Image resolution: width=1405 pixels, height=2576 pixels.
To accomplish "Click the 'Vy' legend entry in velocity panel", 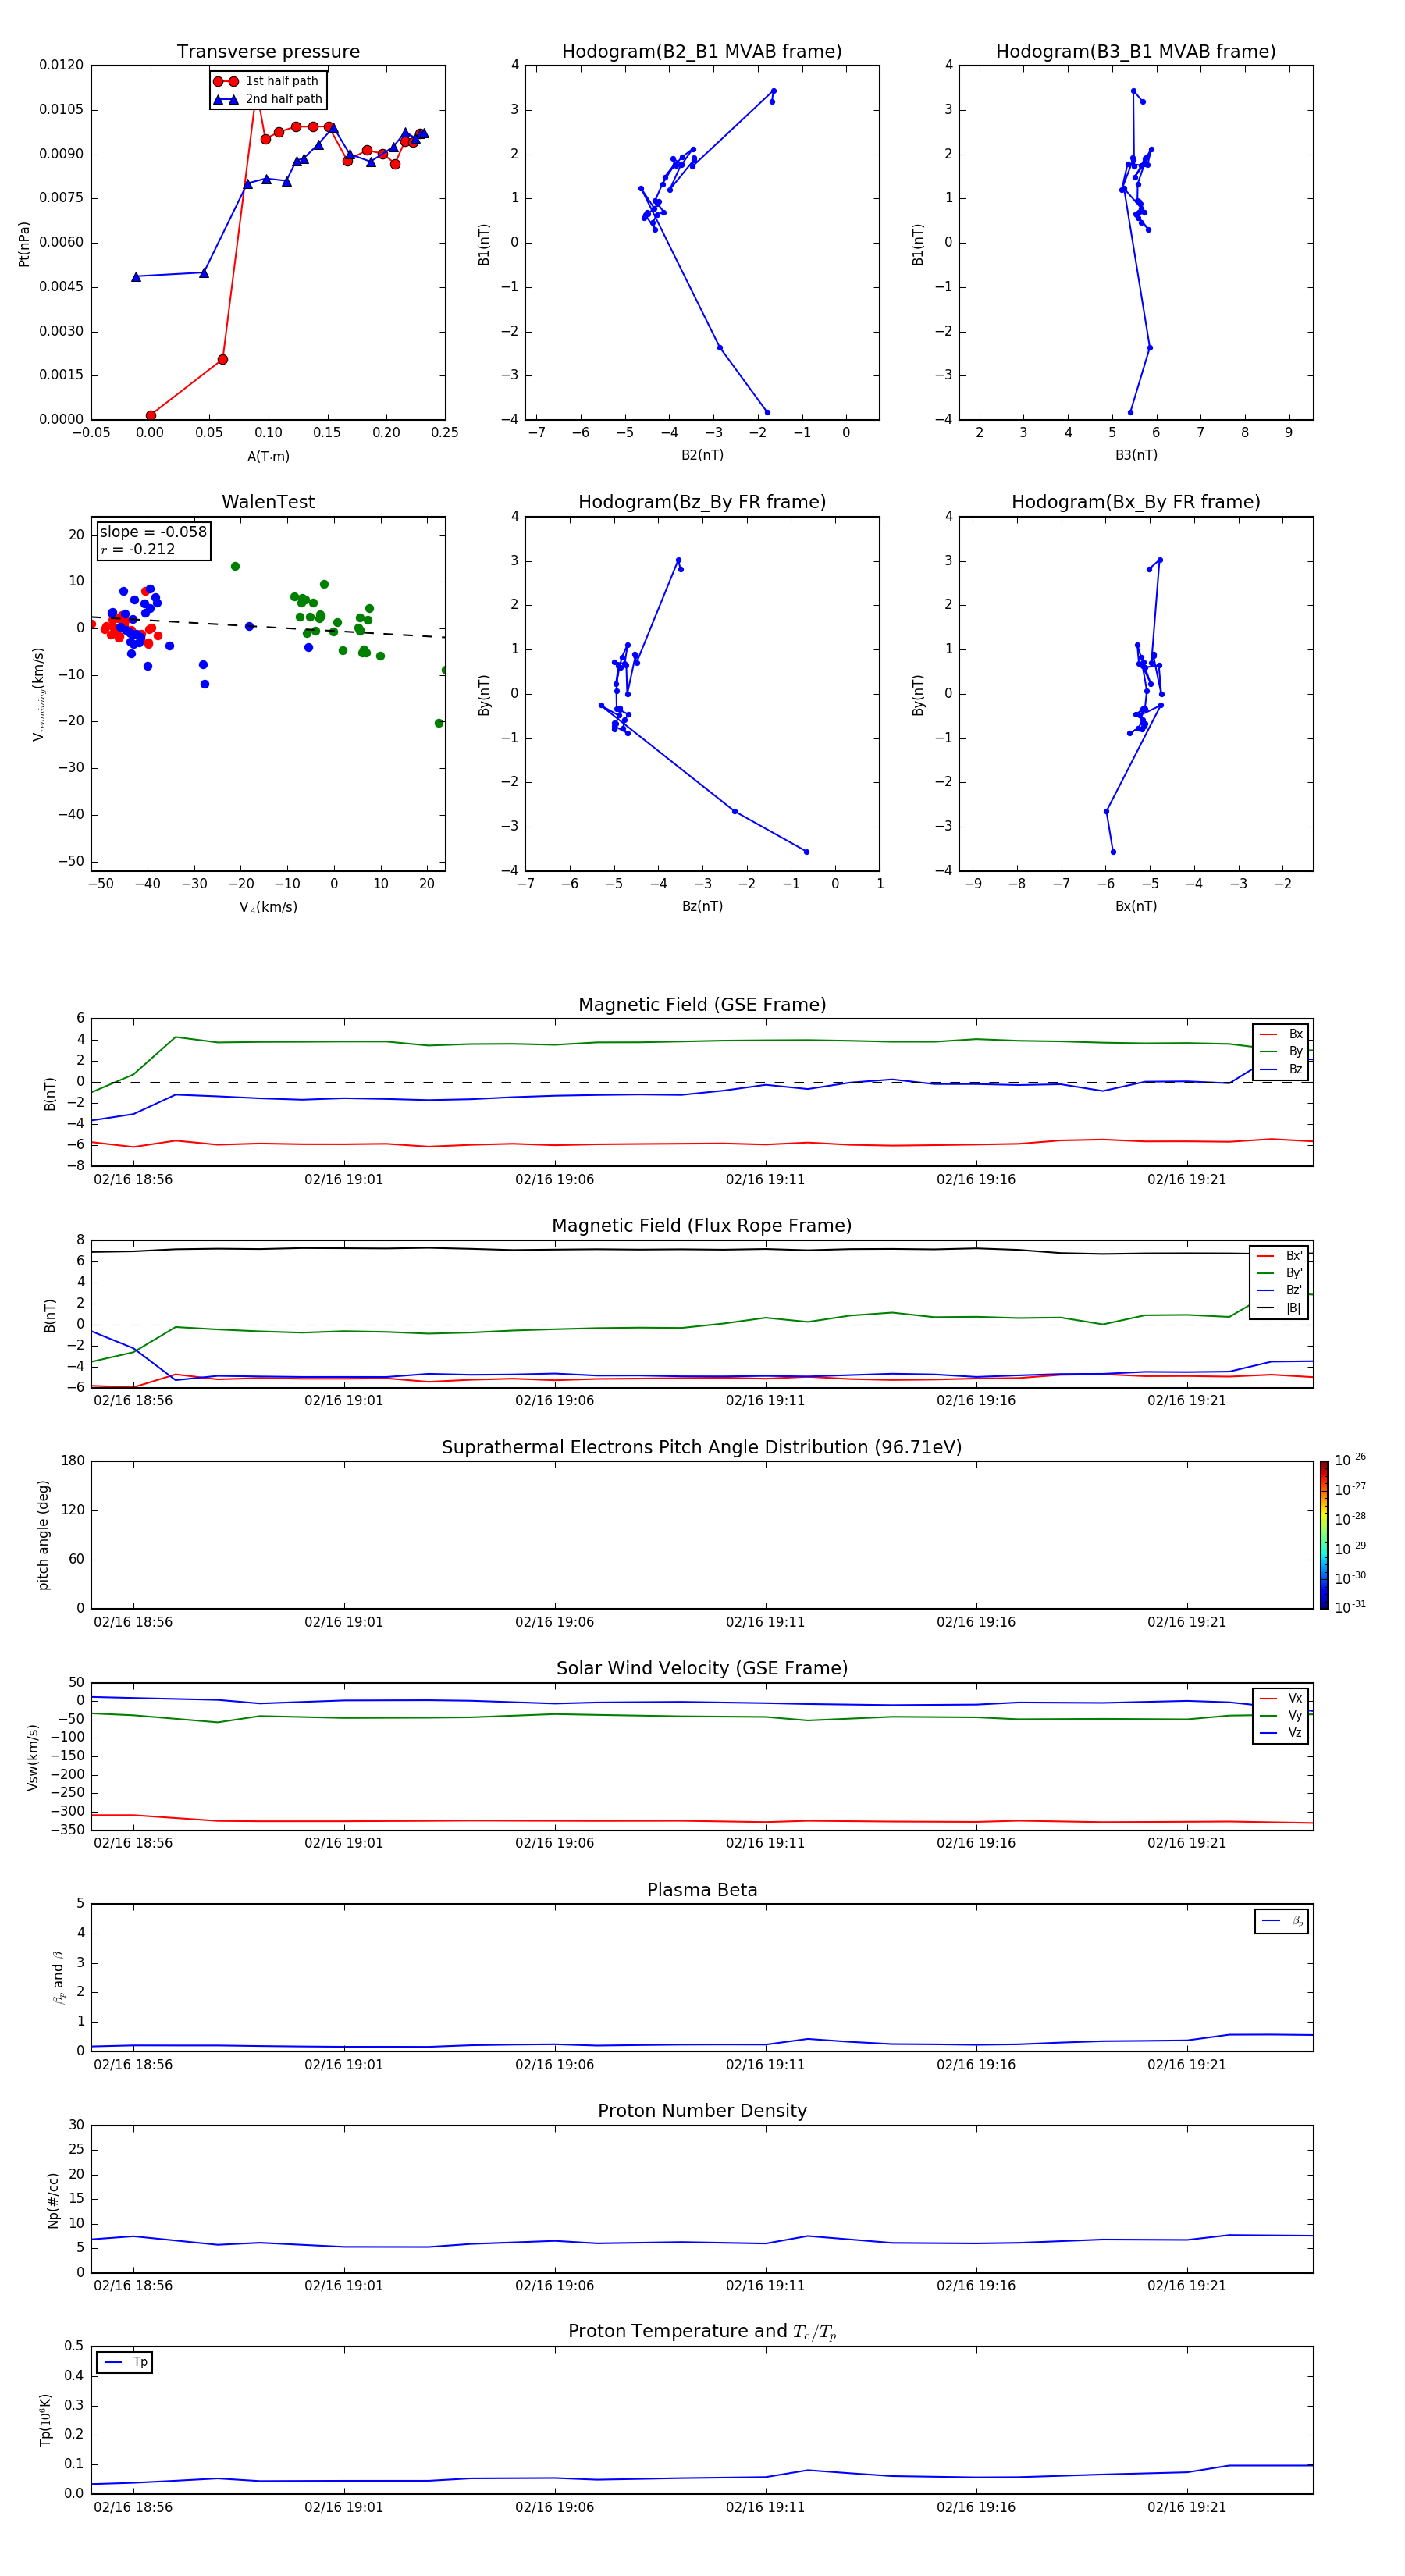I will coord(1281,1715).
